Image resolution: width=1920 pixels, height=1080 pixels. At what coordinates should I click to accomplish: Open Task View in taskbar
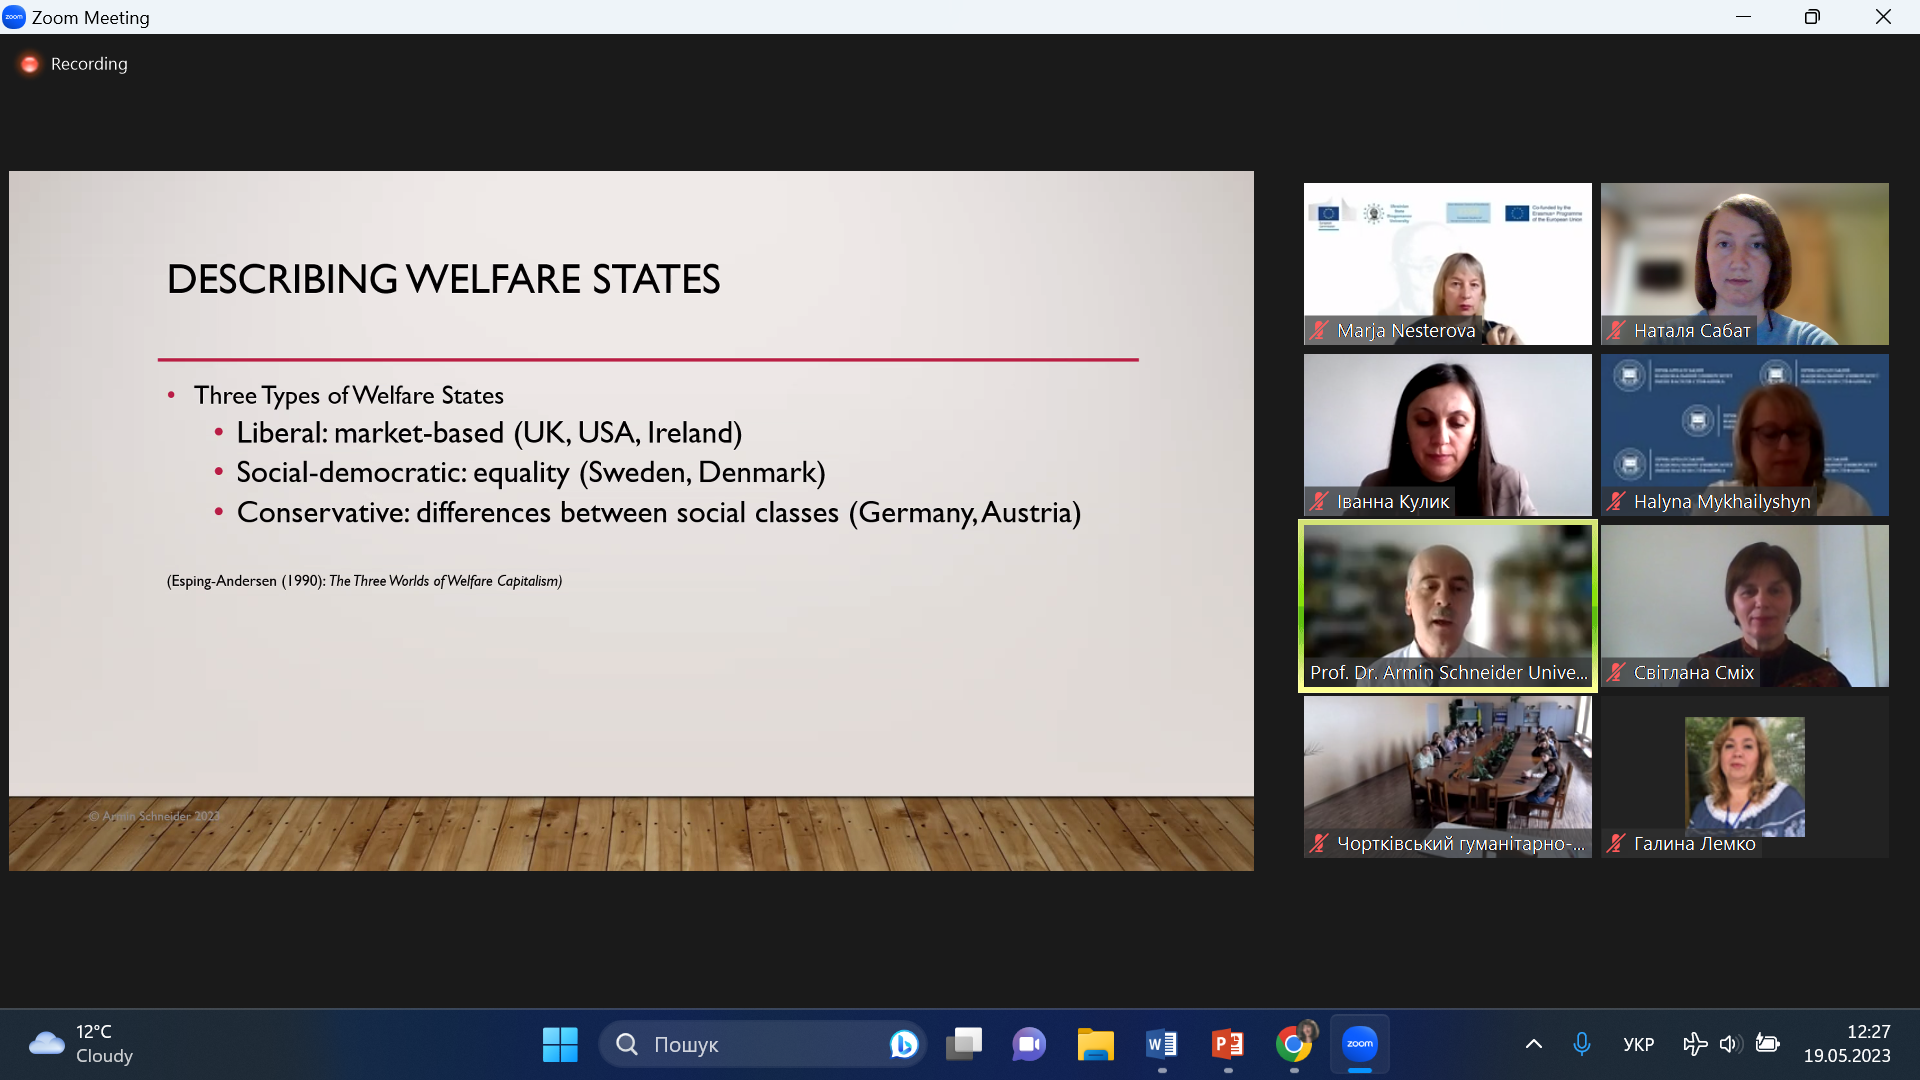tap(964, 1044)
